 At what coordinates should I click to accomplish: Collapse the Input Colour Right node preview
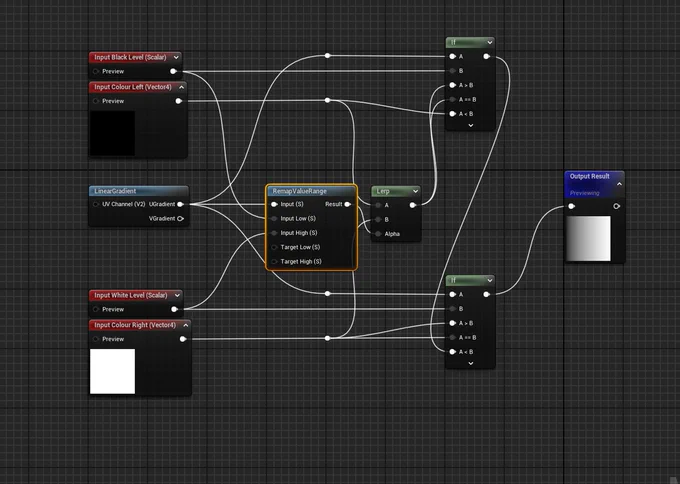(186, 325)
